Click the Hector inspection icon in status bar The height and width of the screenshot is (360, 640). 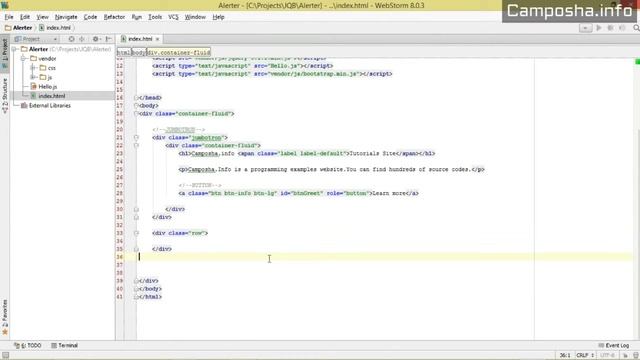[636, 356]
